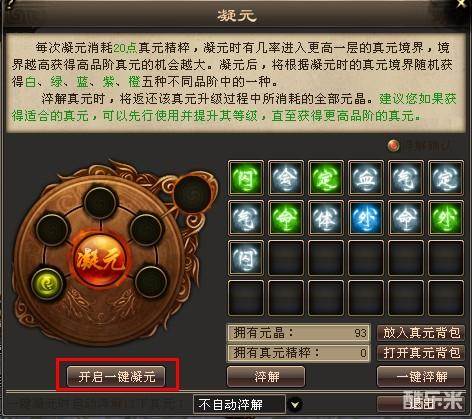Open the bag with 打开真元背包

(421, 353)
